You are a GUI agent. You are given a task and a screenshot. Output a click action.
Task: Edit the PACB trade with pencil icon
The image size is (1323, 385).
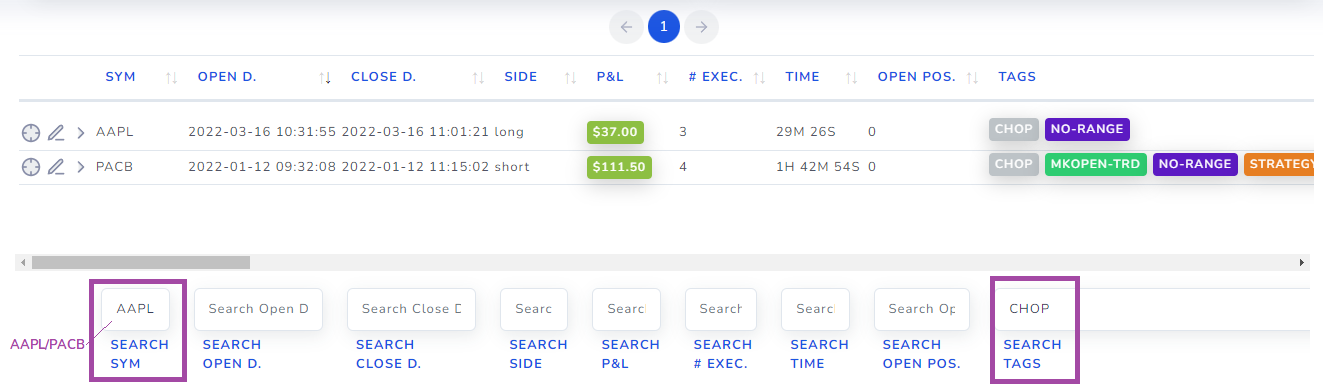[56, 166]
